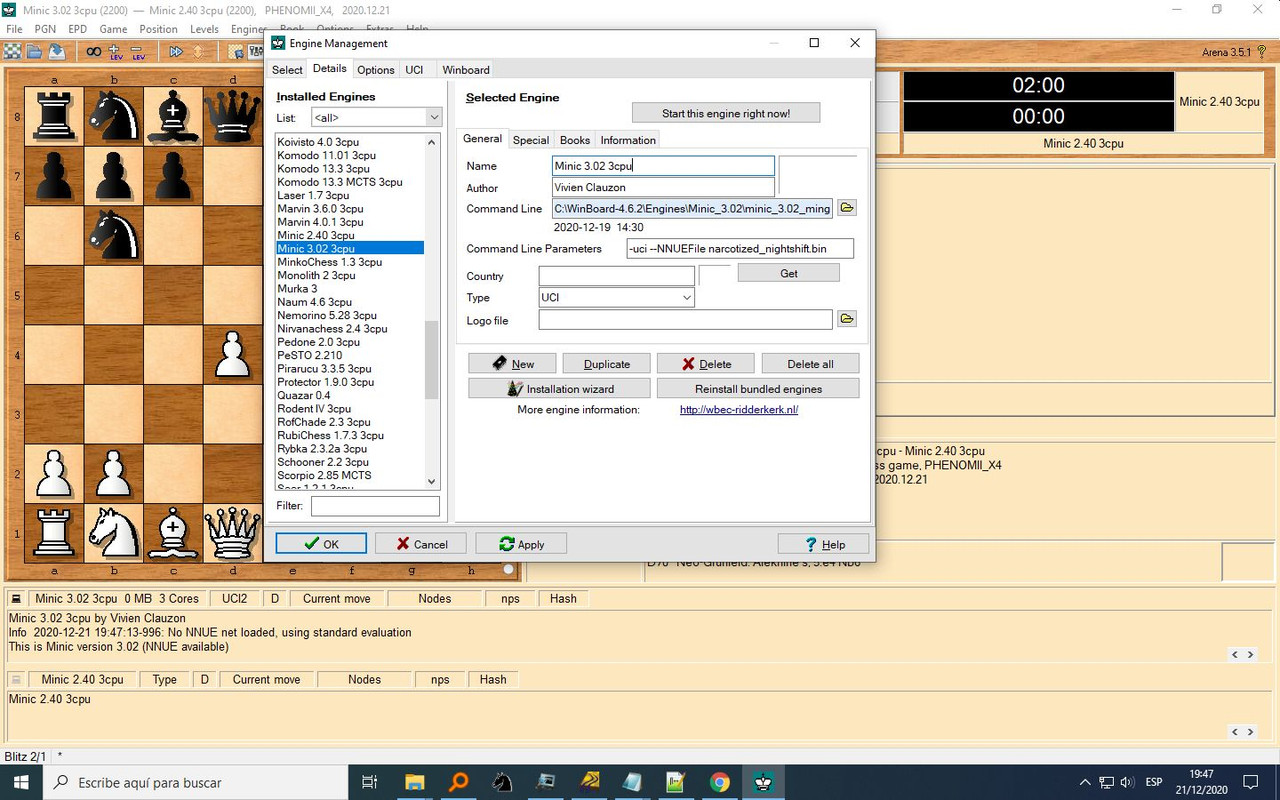Click the engine Name input field
Image resolution: width=1280 pixels, height=800 pixels.
[663, 166]
